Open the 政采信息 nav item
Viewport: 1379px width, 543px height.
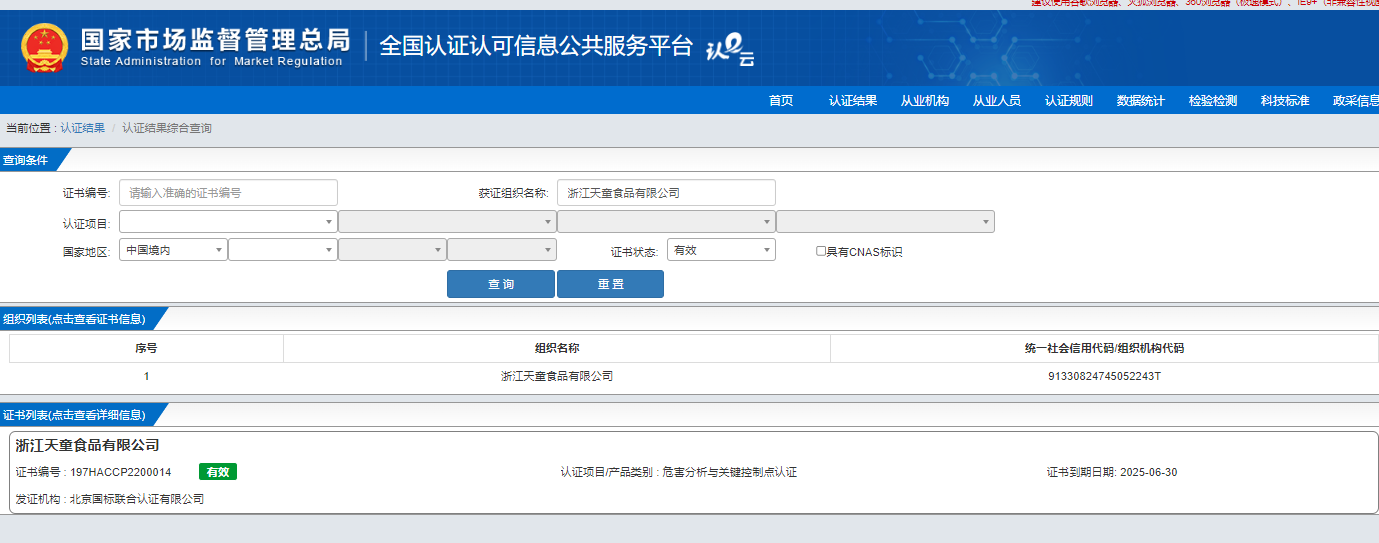[x=1355, y=101]
